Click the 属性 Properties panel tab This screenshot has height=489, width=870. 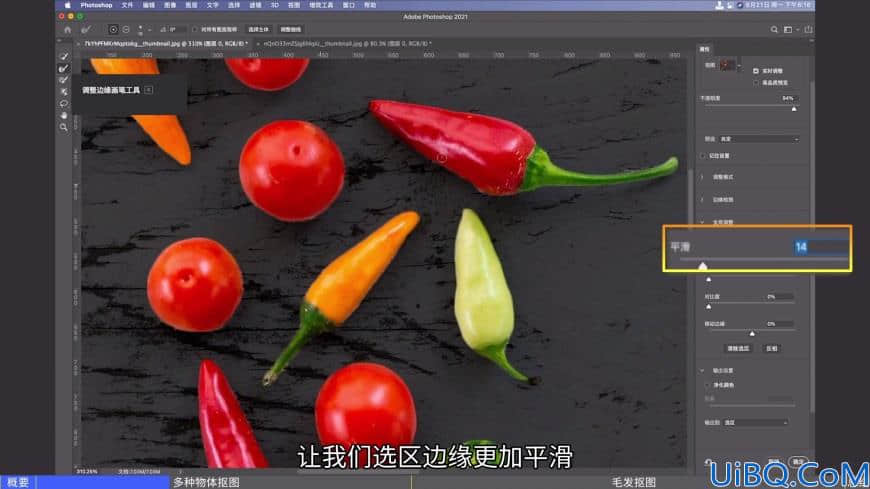point(705,49)
